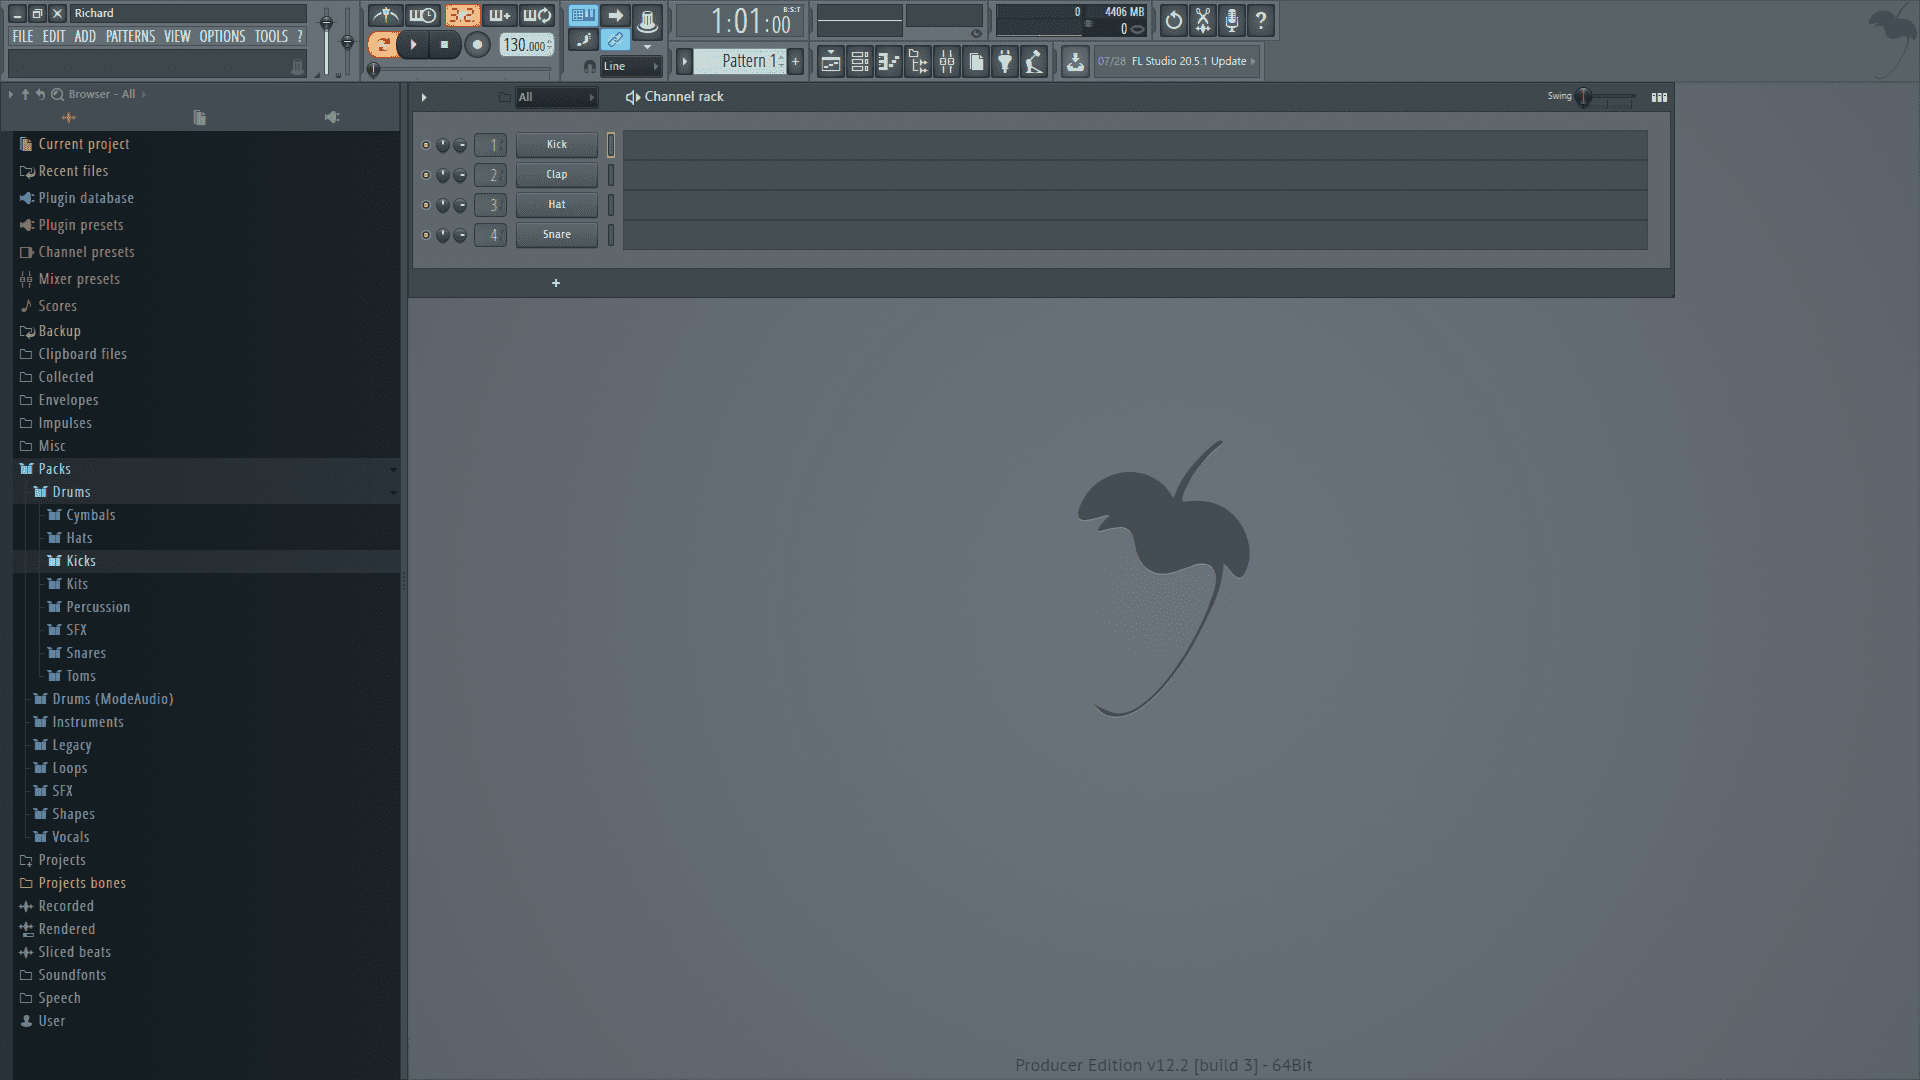Click the Kick channel button
This screenshot has width=1920, height=1080.
pos(557,145)
